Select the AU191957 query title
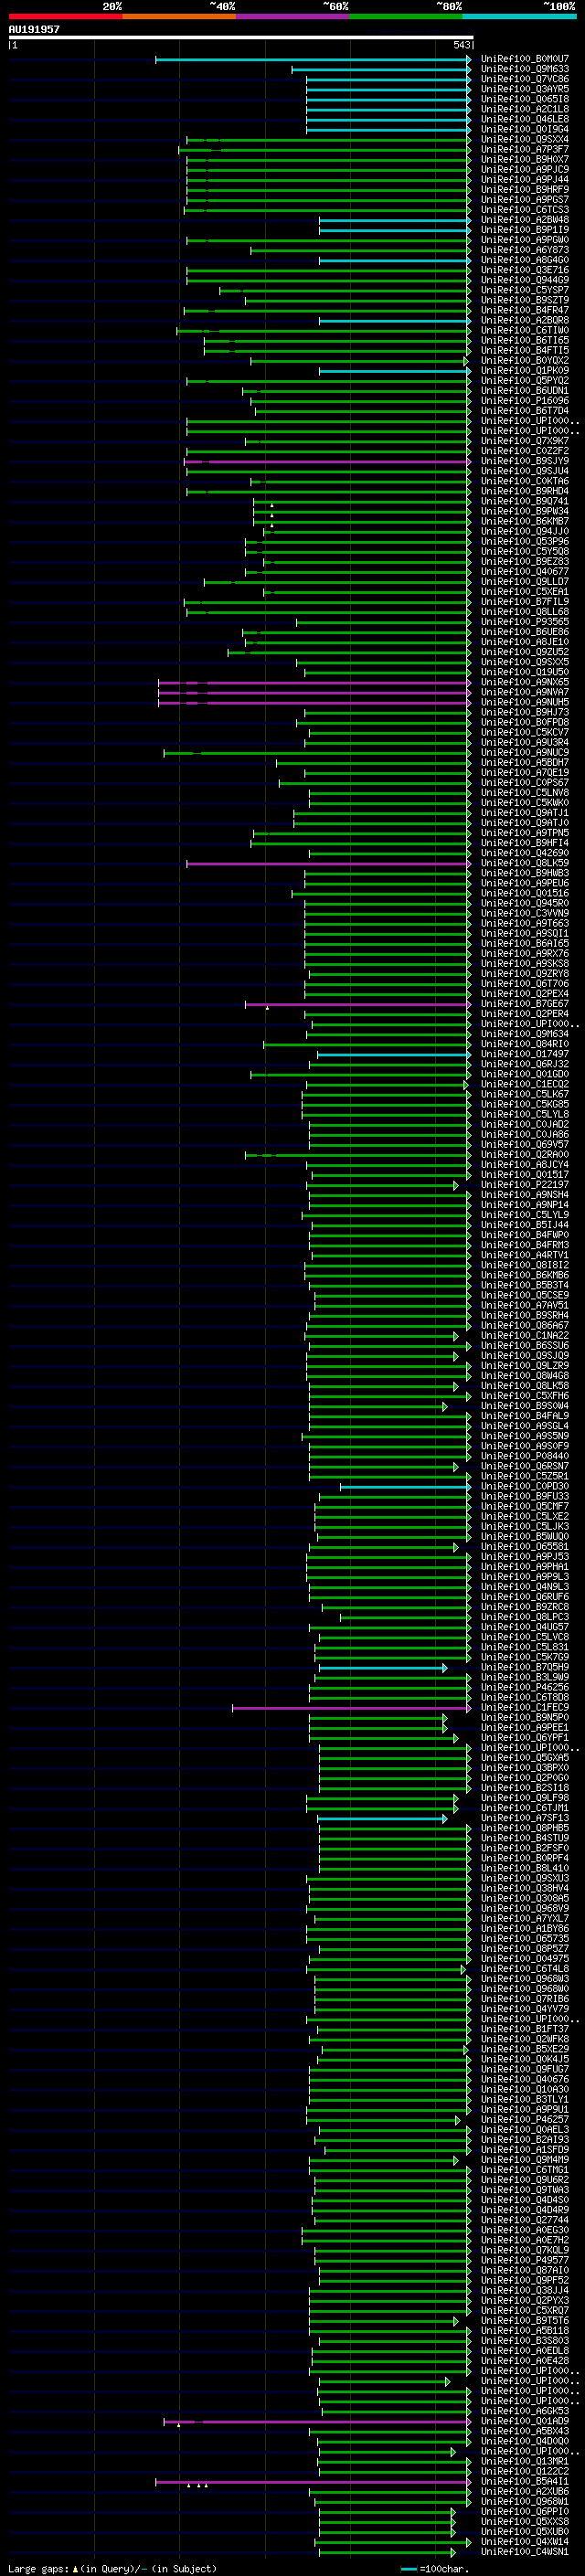 pos(34,29)
